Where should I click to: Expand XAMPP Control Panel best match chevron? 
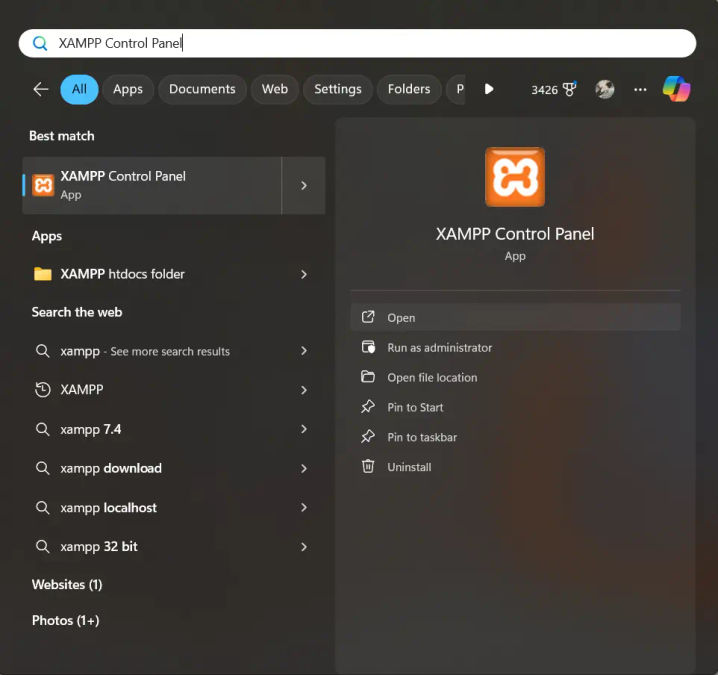[304, 185]
